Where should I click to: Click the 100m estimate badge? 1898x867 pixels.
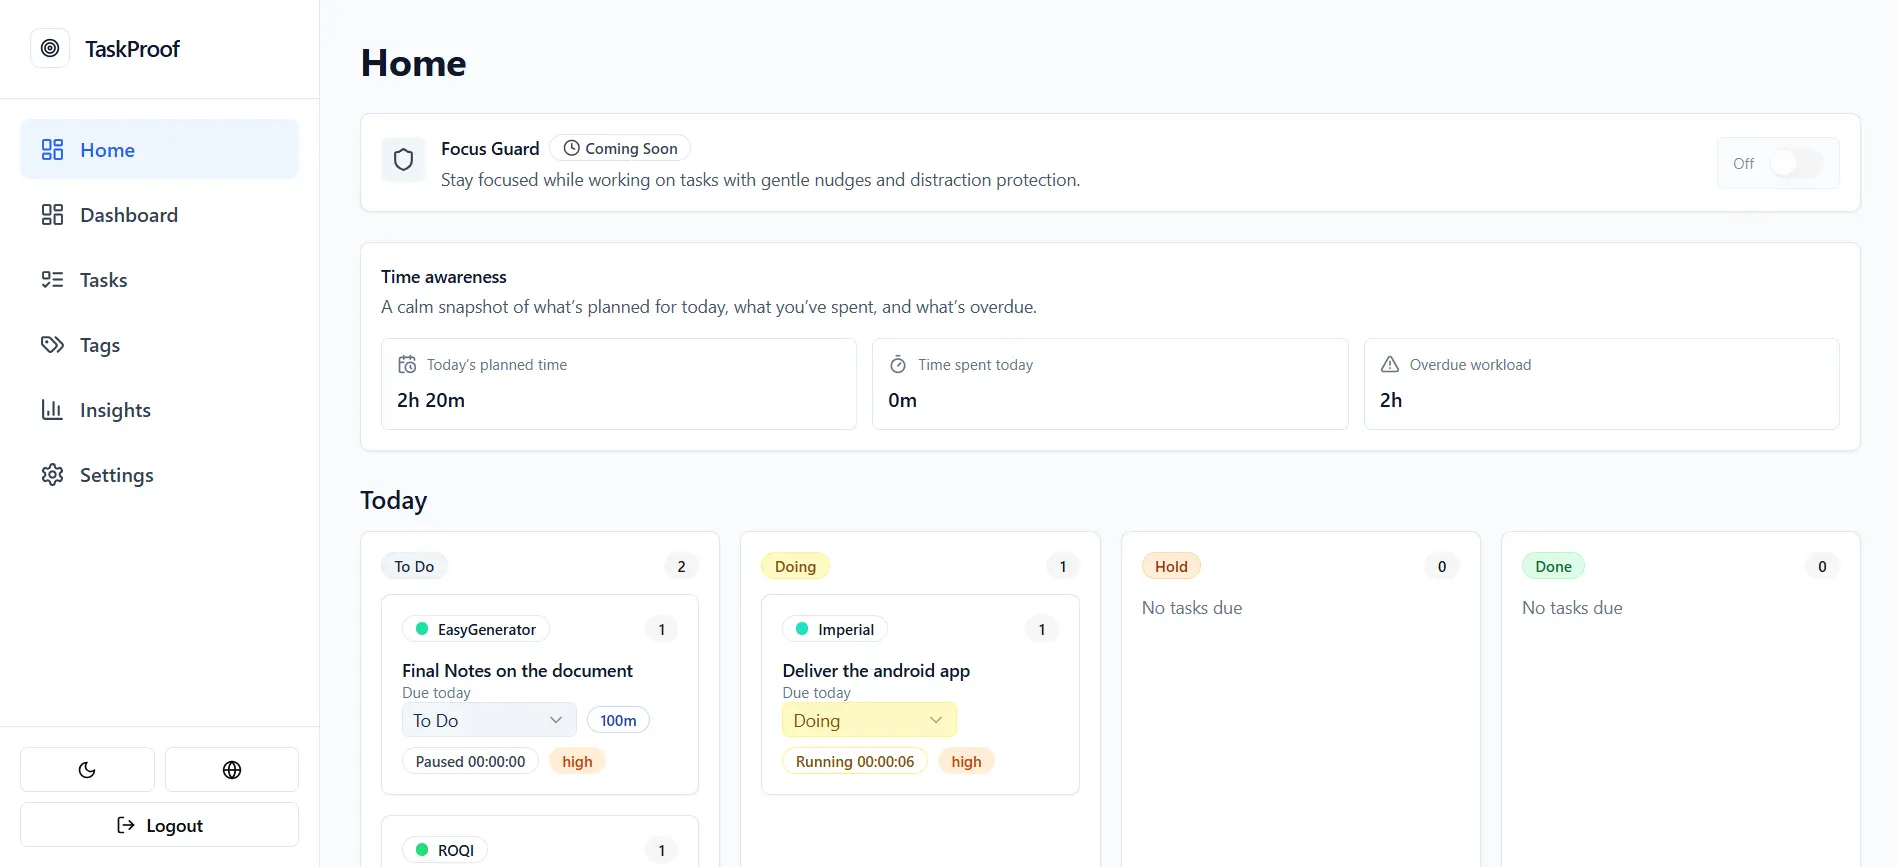(618, 720)
